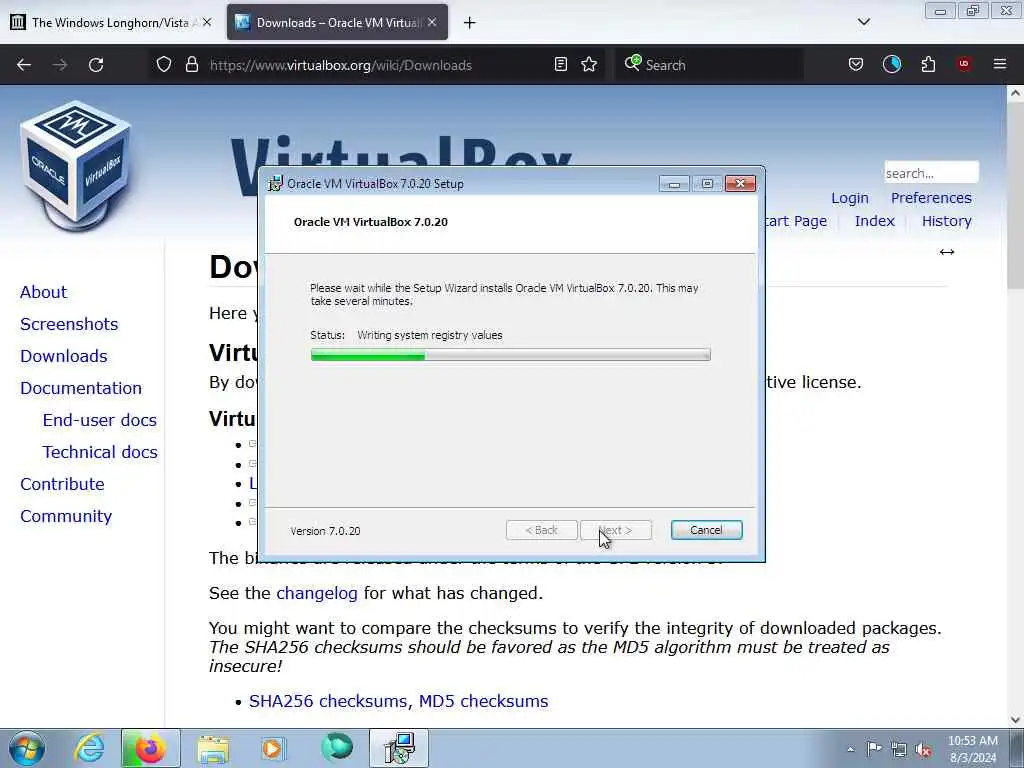Viewport: 1024px width, 768px height.
Task: Click the virtualbox.org URL address bar
Action: [379, 65]
